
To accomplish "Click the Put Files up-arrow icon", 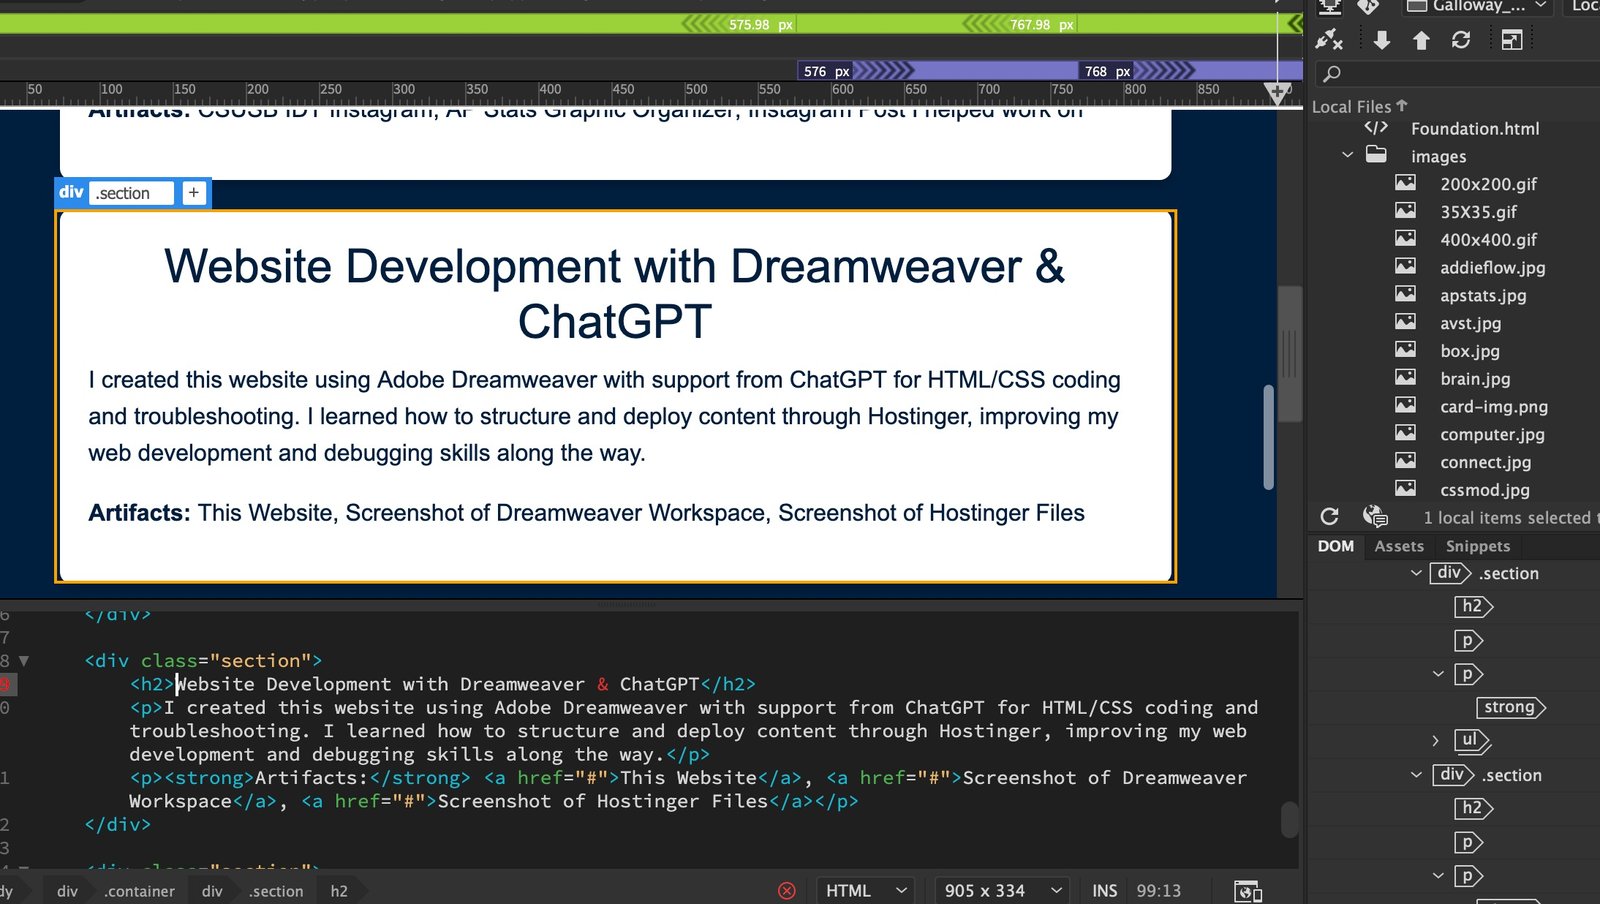I will pos(1421,40).
